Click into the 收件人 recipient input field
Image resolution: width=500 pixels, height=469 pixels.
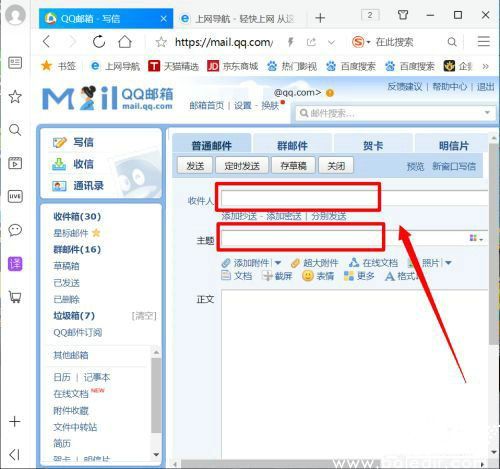pyautogui.click(x=354, y=198)
